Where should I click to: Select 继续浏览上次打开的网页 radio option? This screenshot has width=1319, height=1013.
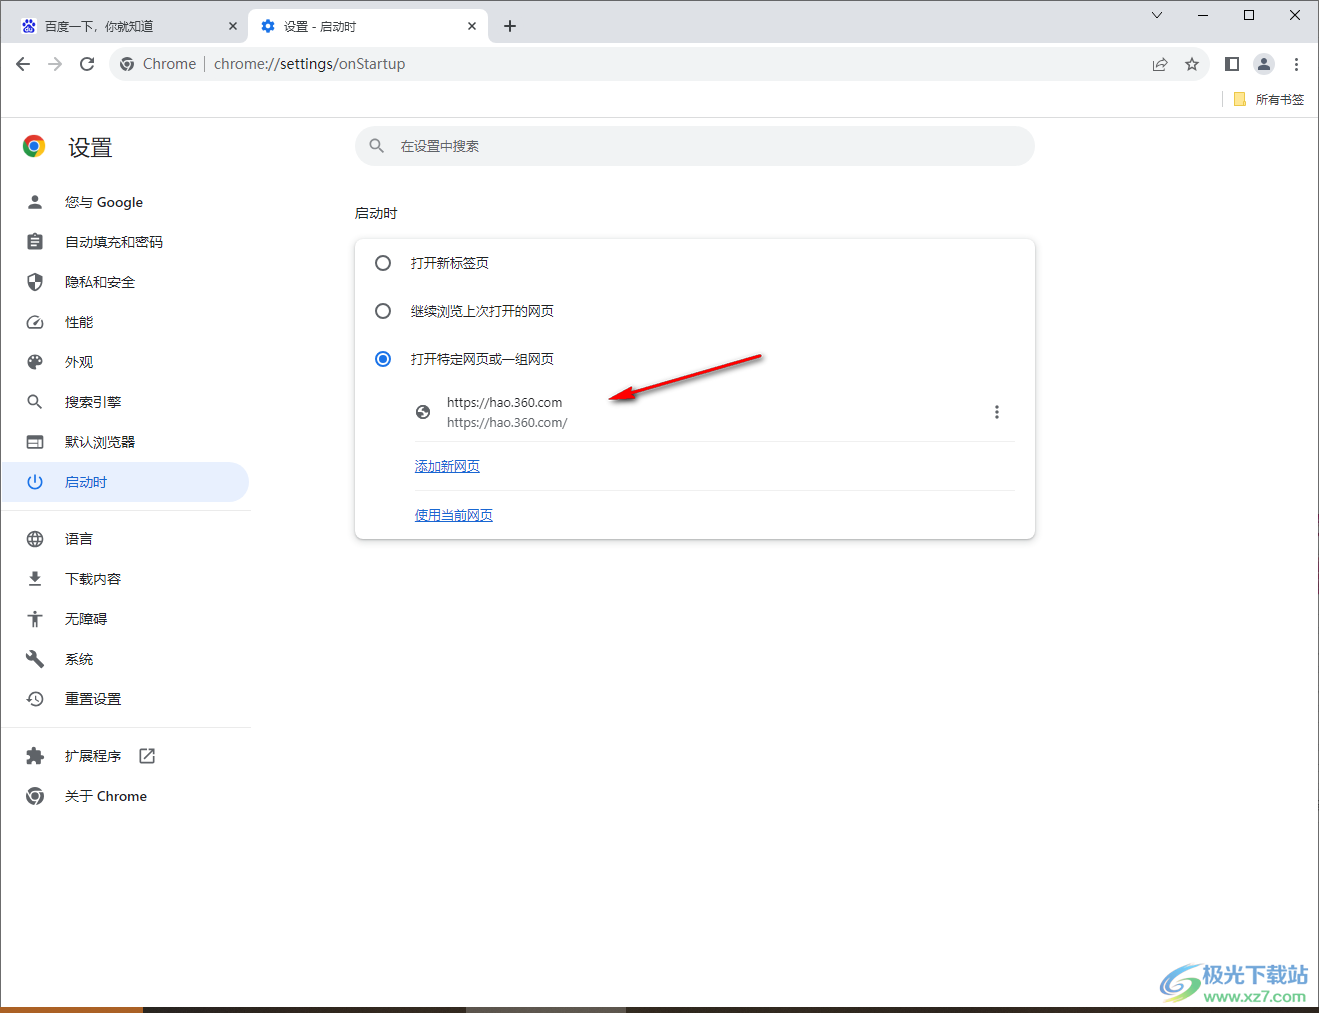[x=383, y=311]
